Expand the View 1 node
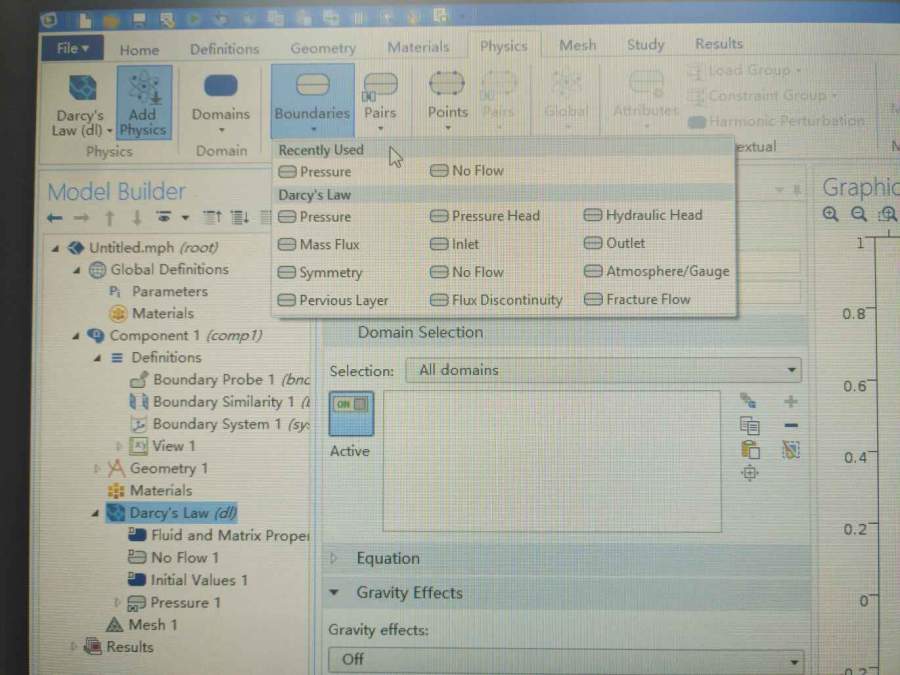This screenshot has height=675, width=900. point(119,446)
